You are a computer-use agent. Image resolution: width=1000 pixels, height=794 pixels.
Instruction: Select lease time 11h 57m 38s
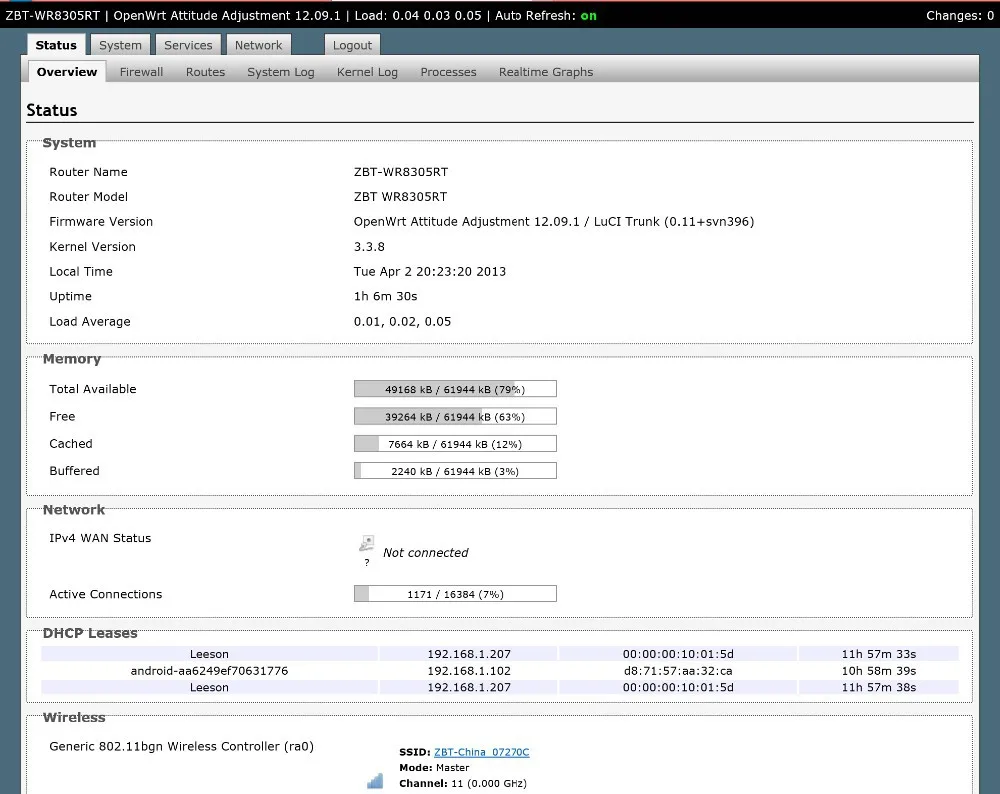coord(879,687)
